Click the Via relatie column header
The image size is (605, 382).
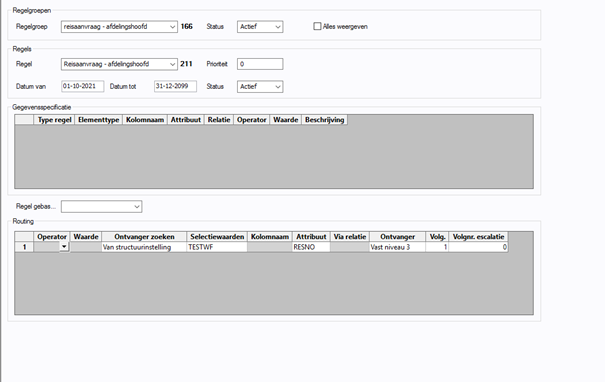[x=350, y=237]
